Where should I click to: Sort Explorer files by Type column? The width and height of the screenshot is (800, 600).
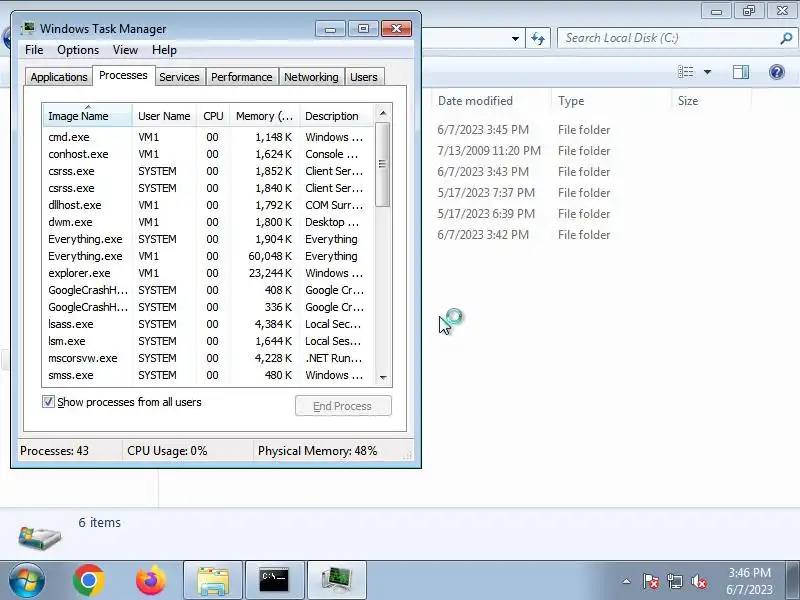611,101
